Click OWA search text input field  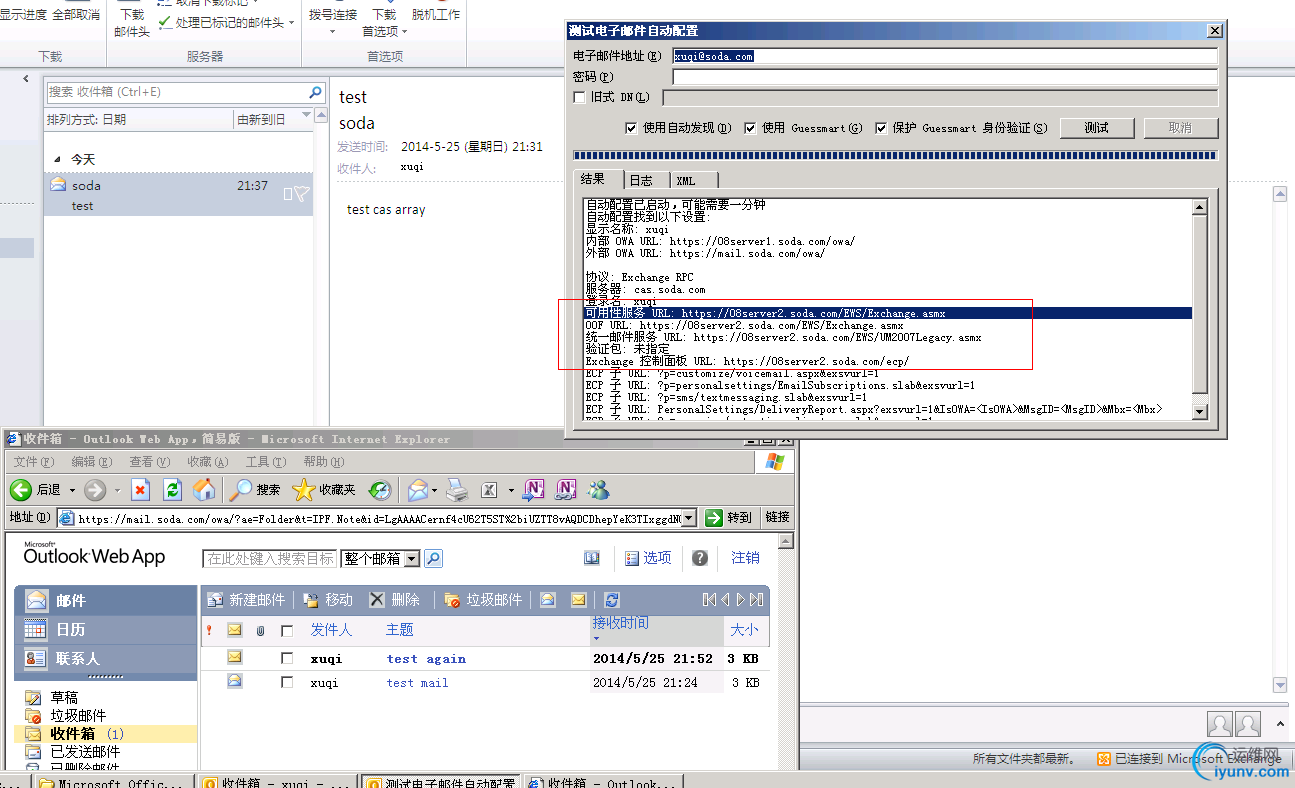tap(269, 559)
